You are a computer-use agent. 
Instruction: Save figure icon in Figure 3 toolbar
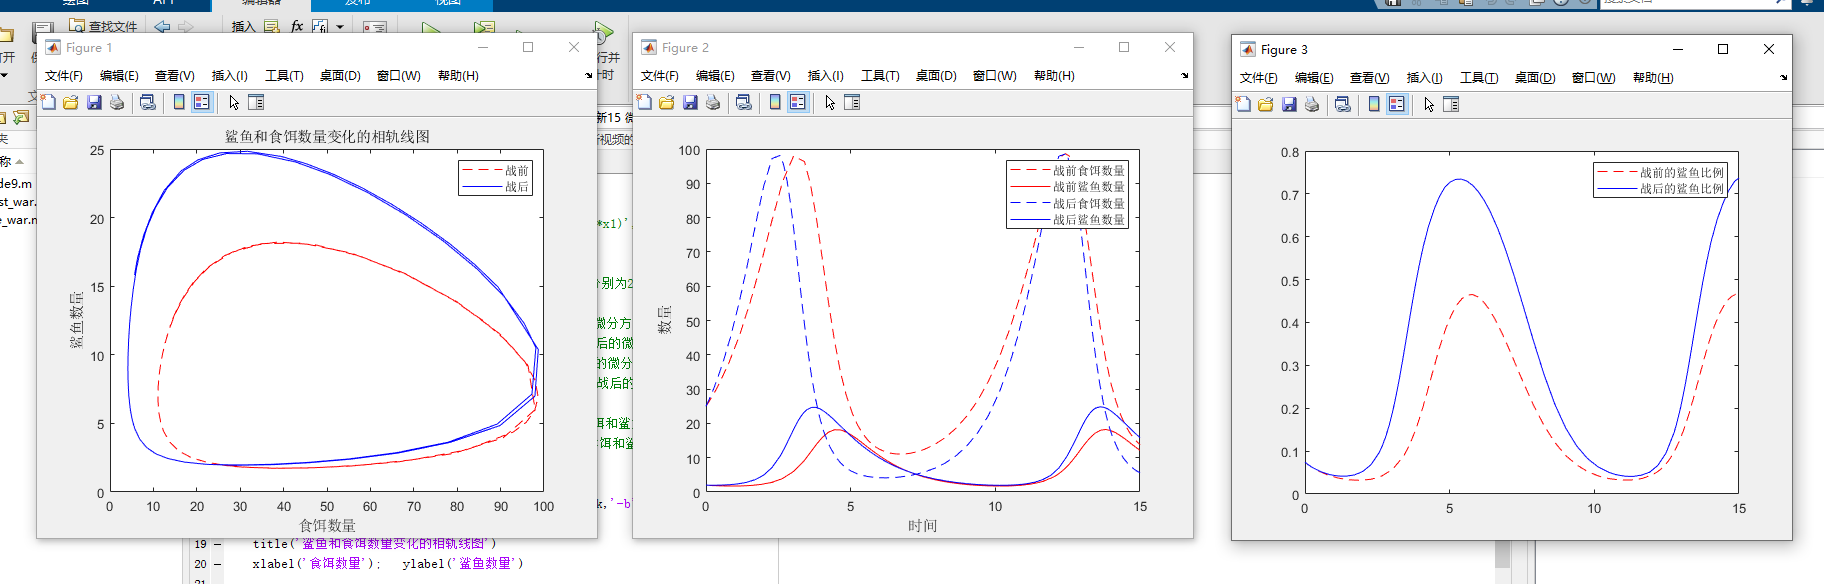[x=1289, y=104]
